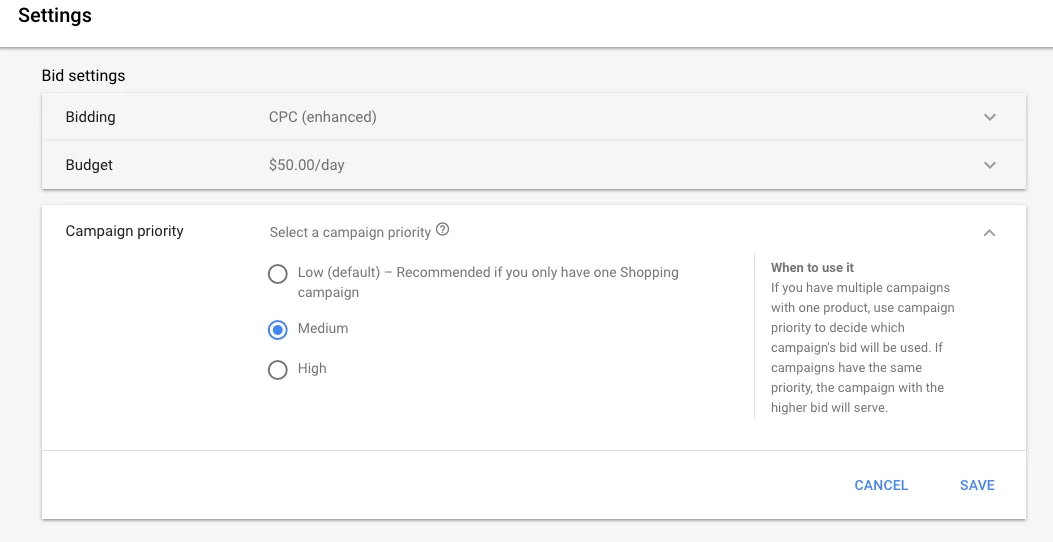Click the CPC (enhanced) bidding value
Viewport: 1053px width, 542px height.
[x=322, y=117]
